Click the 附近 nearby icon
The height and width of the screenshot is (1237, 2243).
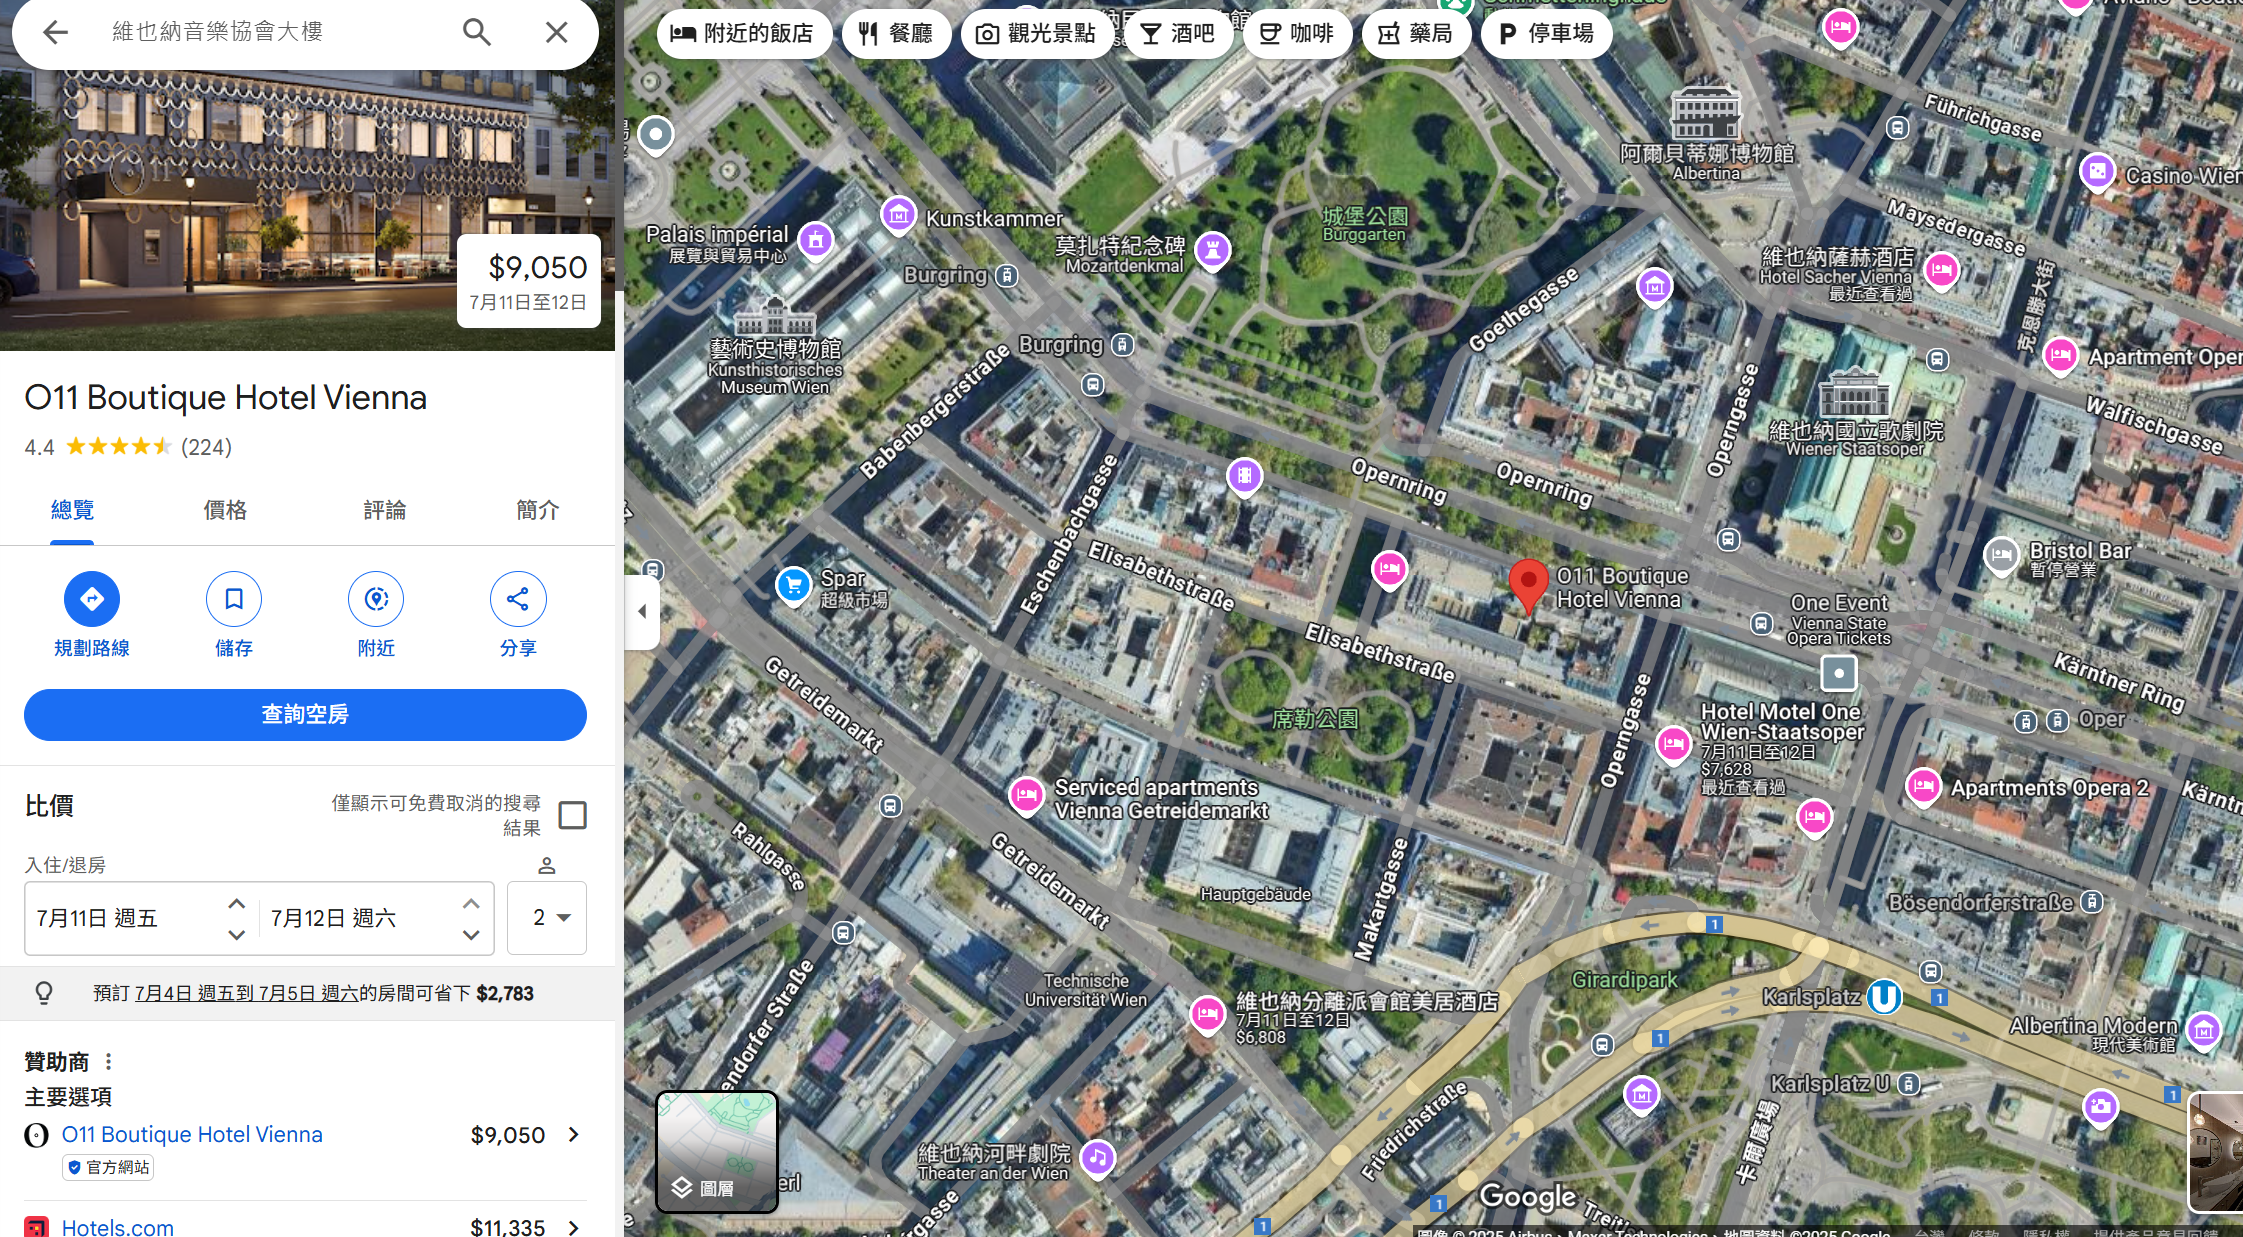[x=376, y=599]
